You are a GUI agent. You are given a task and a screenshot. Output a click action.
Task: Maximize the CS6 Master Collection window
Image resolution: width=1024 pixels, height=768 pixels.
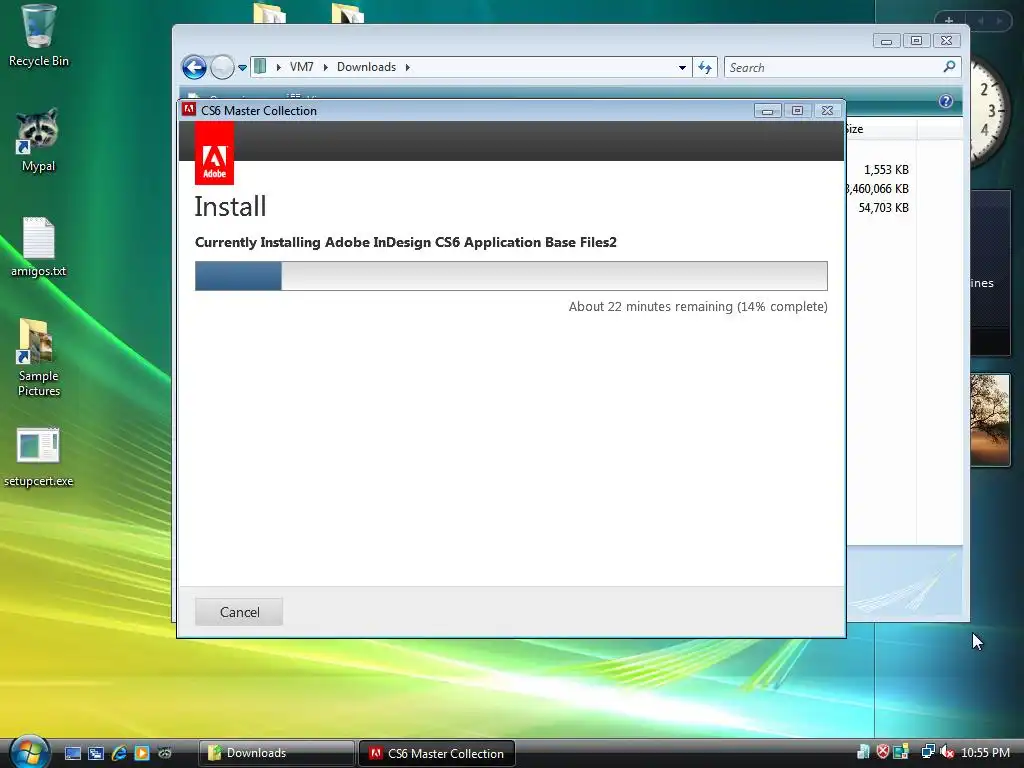click(797, 110)
